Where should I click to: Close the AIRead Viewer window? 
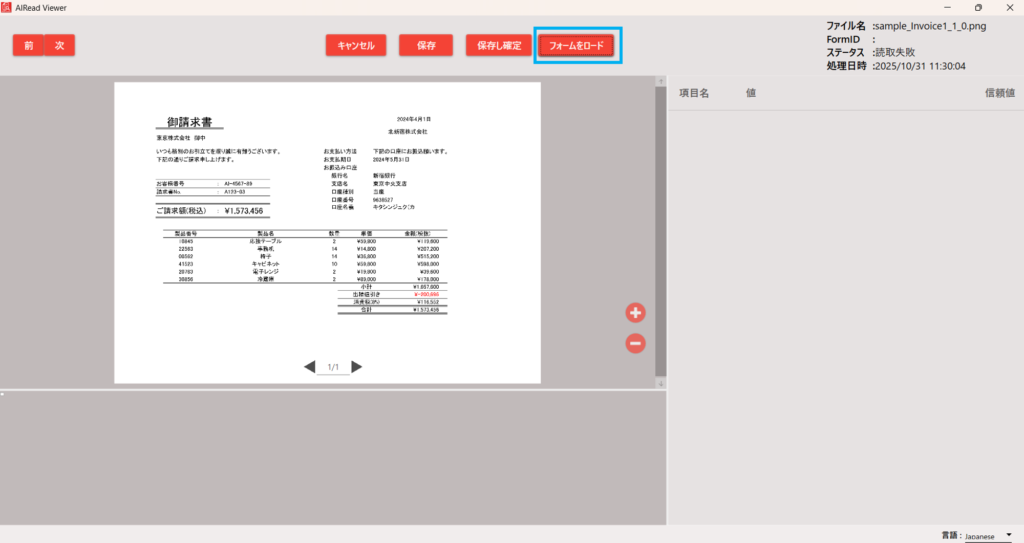[1008, 7]
